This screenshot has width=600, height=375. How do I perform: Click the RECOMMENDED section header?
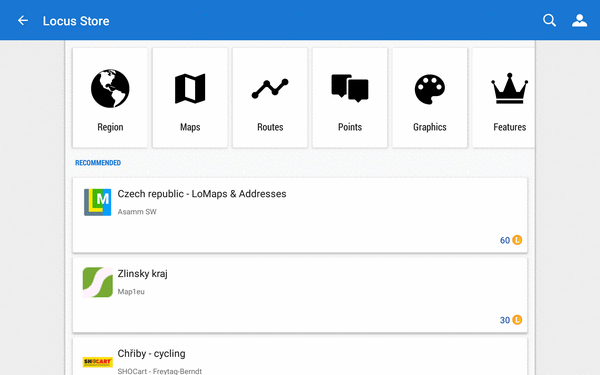coord(98,163)
